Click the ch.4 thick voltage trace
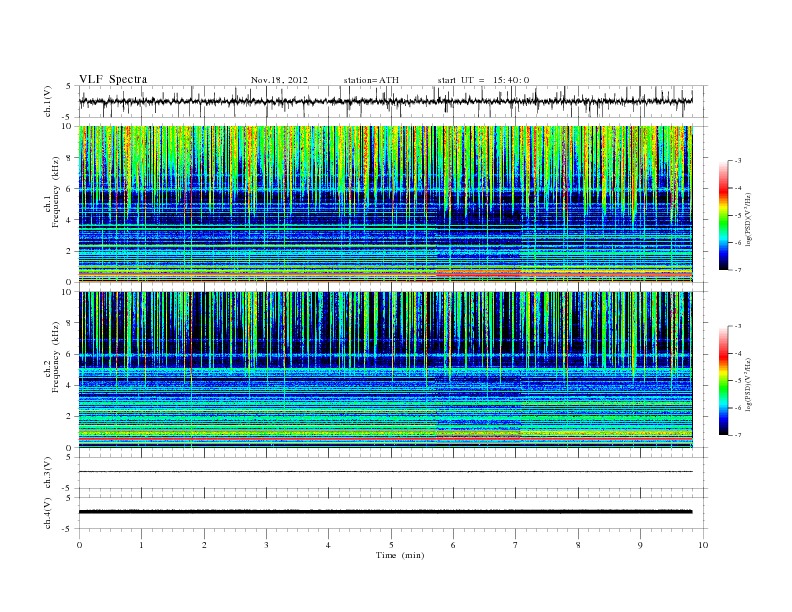The width and height of the screenshot is (792, 612). tap(385, 512)
